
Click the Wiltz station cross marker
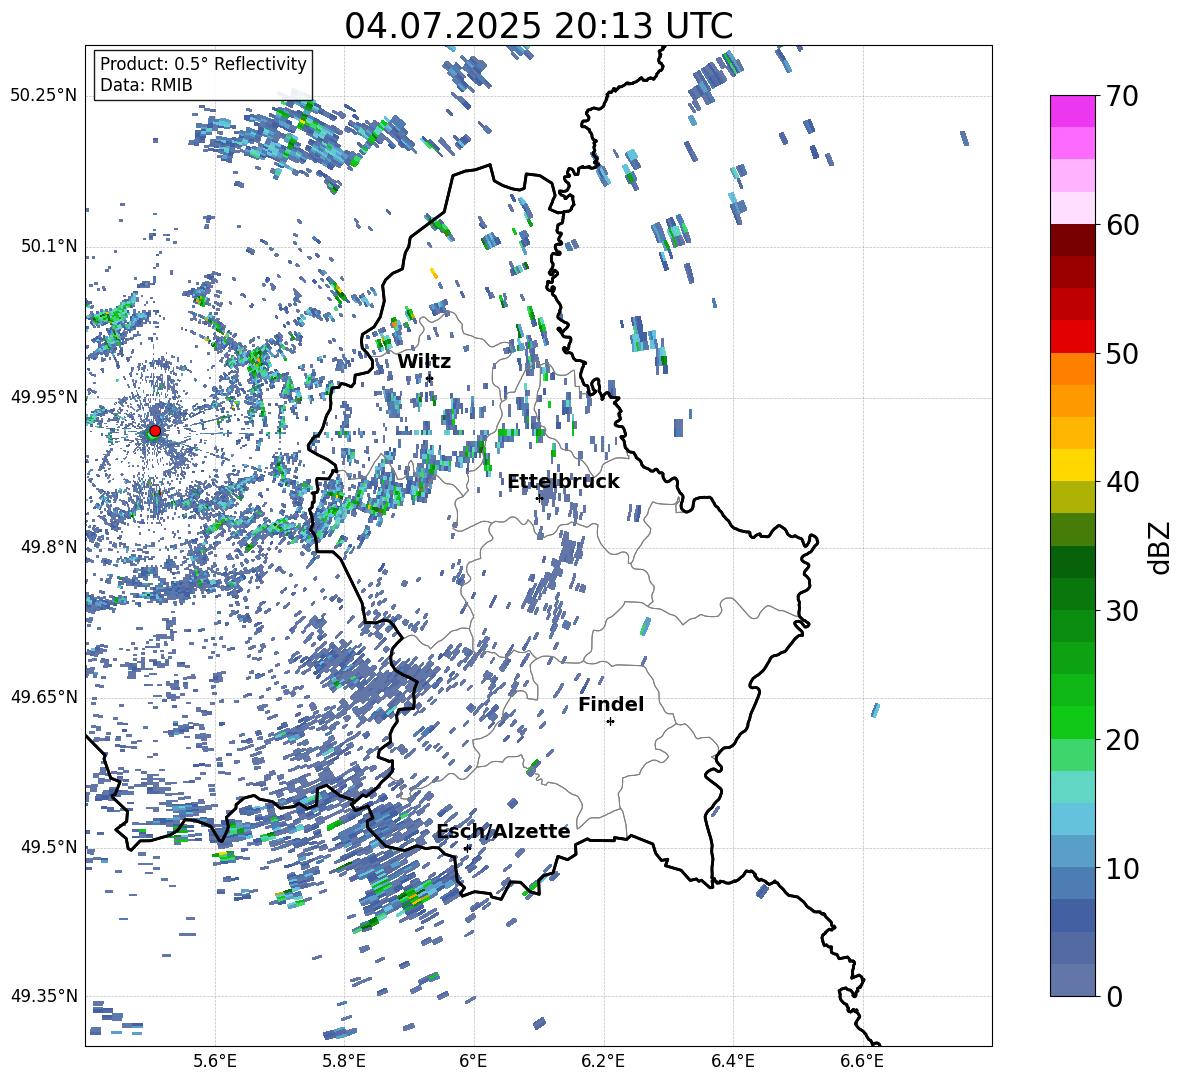pos(430,378)
